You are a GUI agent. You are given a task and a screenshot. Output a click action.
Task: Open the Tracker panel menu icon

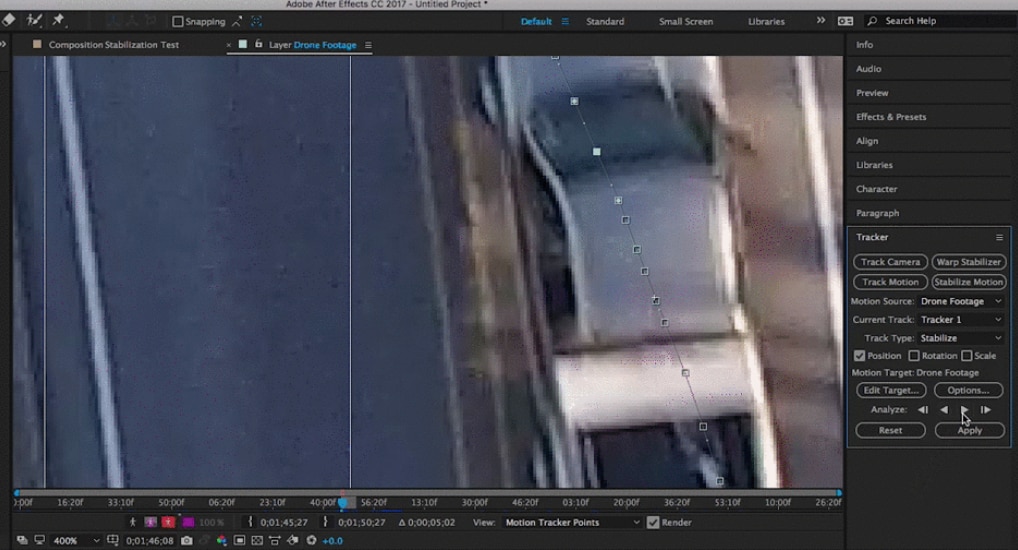point(999,237)
